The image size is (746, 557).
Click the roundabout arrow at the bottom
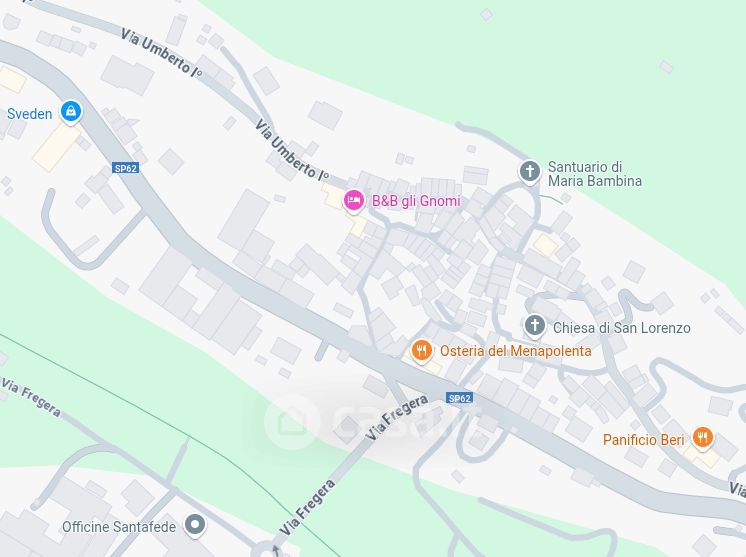pyautogui.click(x=275, y=551)
